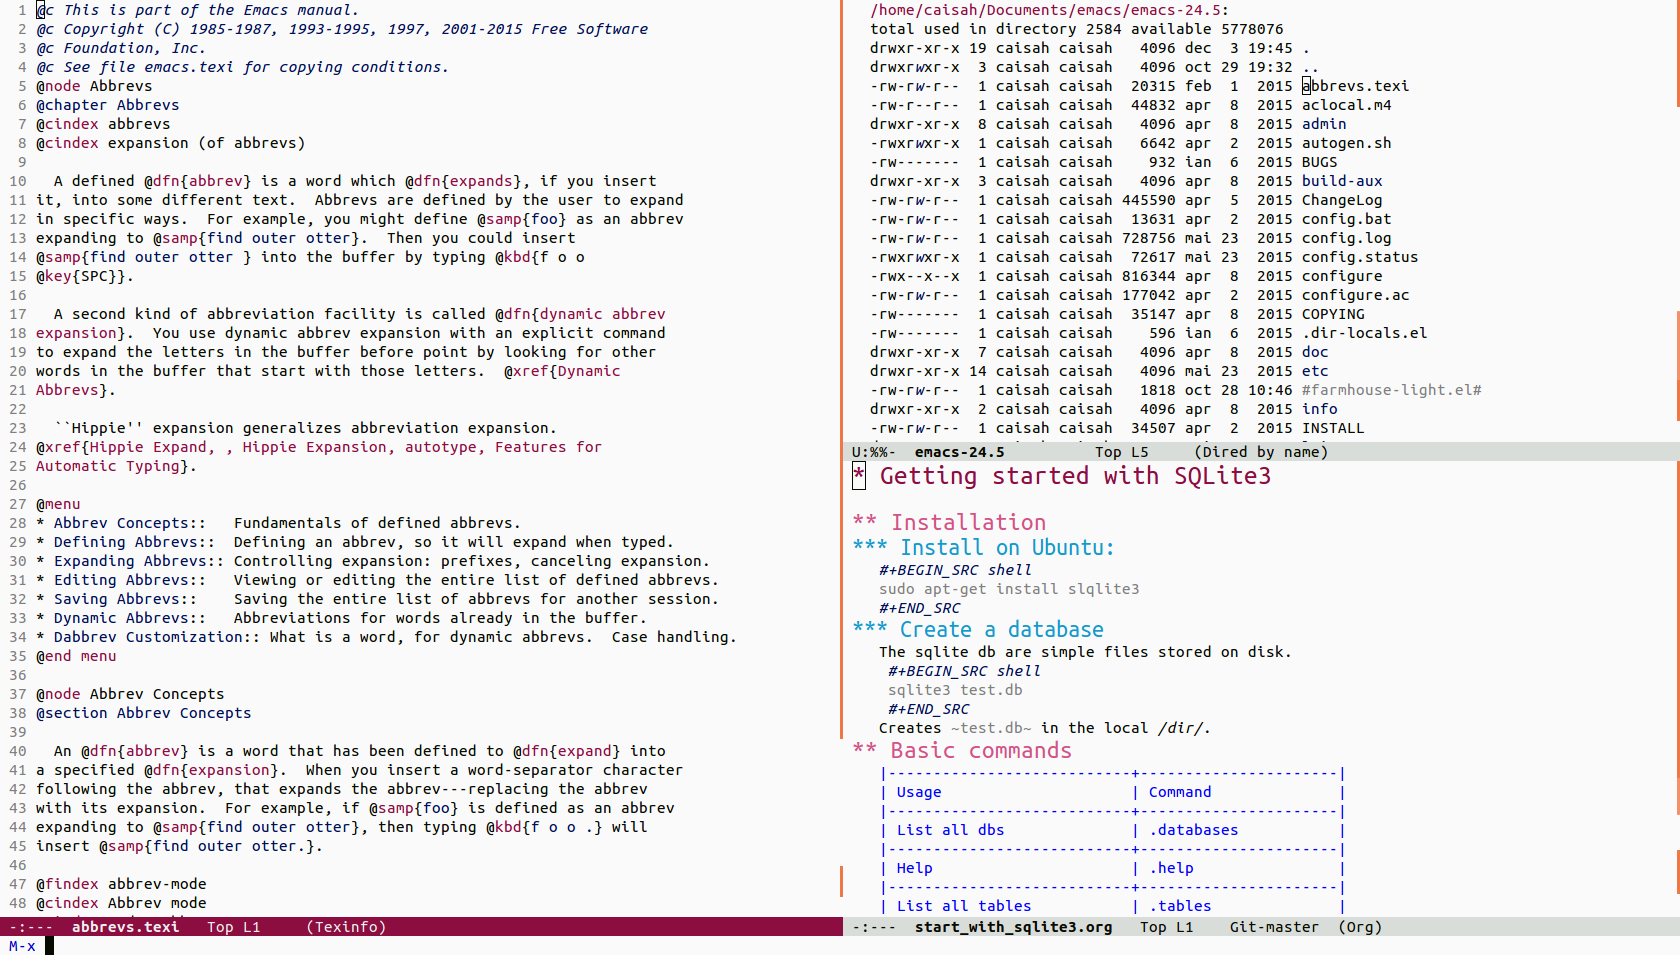Click '(Dired by name)' mode indicator
Image resolution: width=1680 pixels, height=955 pixels.
click(1261, 452)
